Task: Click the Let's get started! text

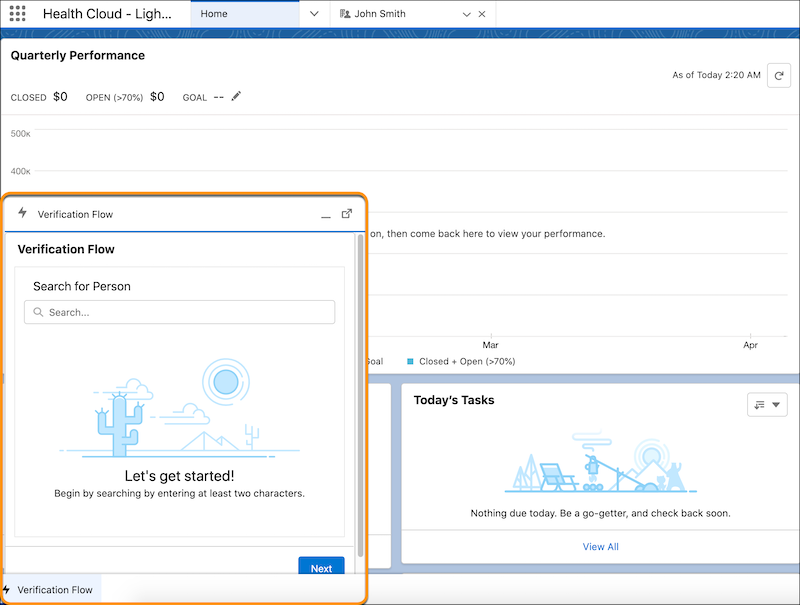Action: [x=180, y=476]
